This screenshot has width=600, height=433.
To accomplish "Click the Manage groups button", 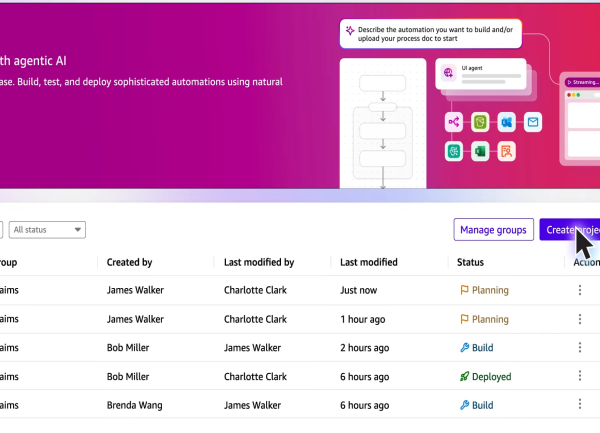I will pos(493,230).
